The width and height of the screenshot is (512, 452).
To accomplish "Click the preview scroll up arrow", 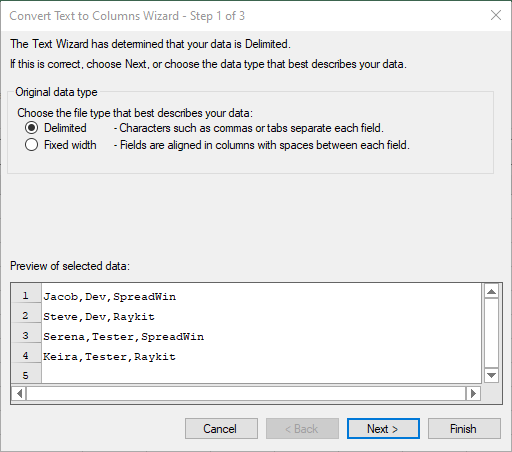I will [491, 291].
